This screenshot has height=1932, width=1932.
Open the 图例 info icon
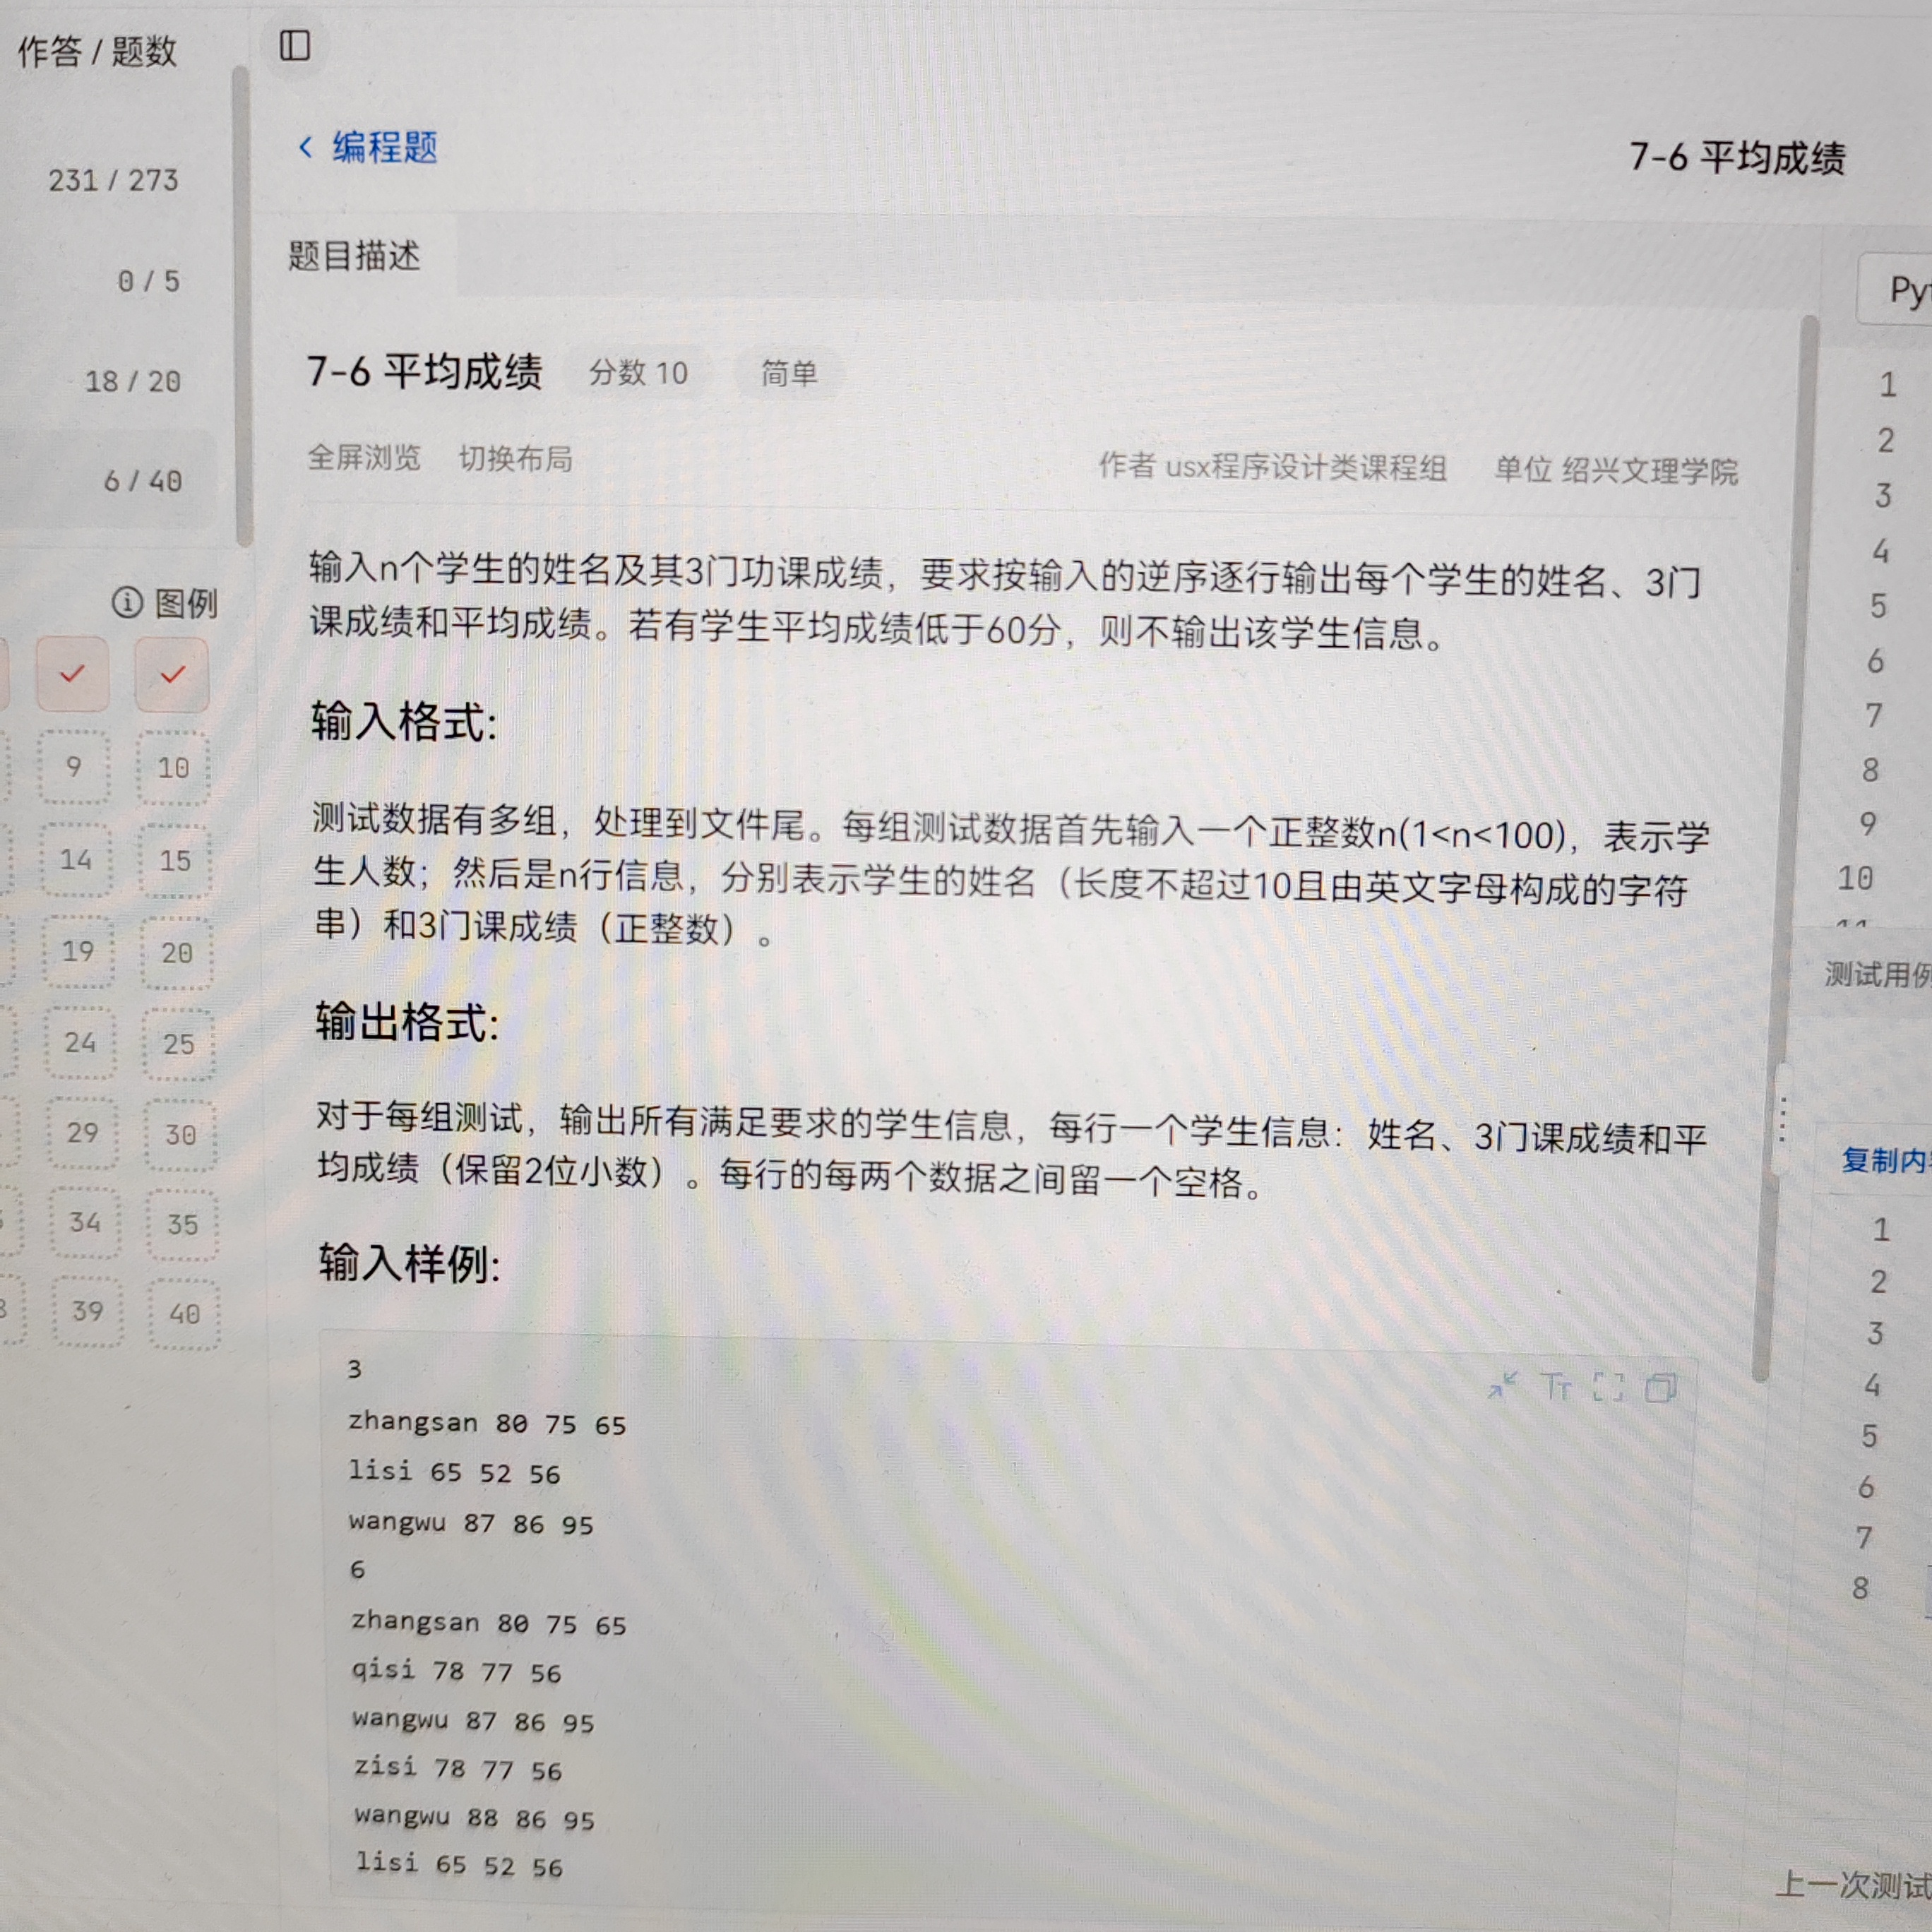click(127, 602)
